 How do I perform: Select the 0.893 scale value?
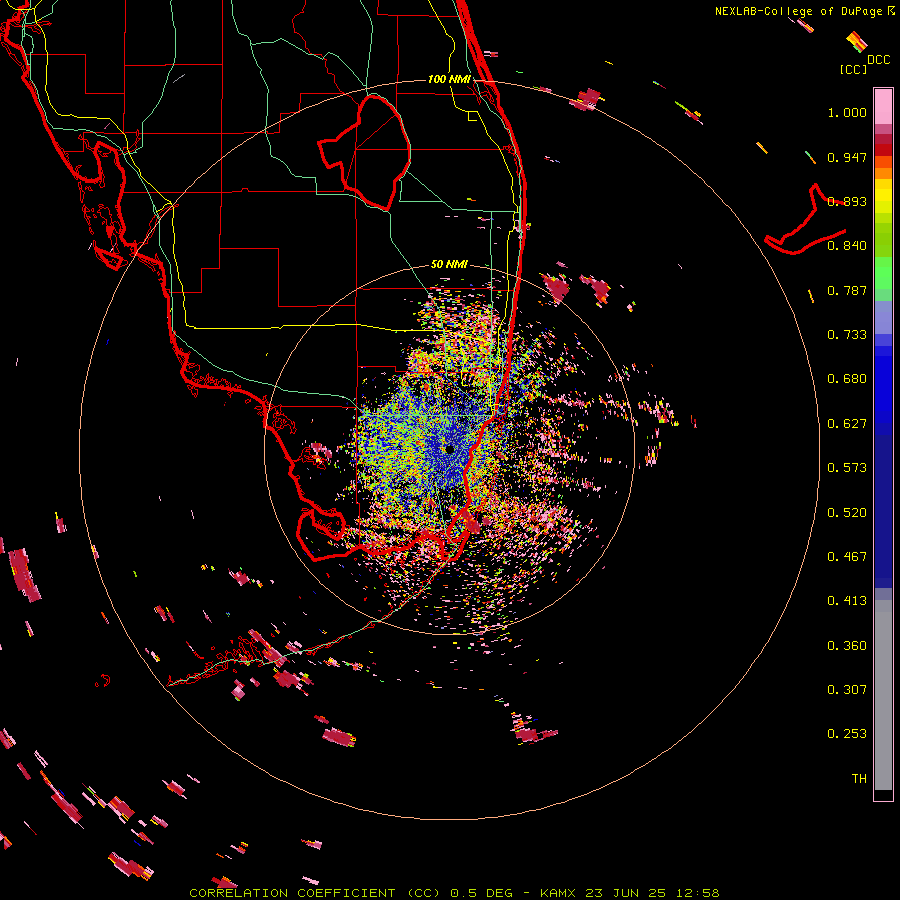click(847, 201)
